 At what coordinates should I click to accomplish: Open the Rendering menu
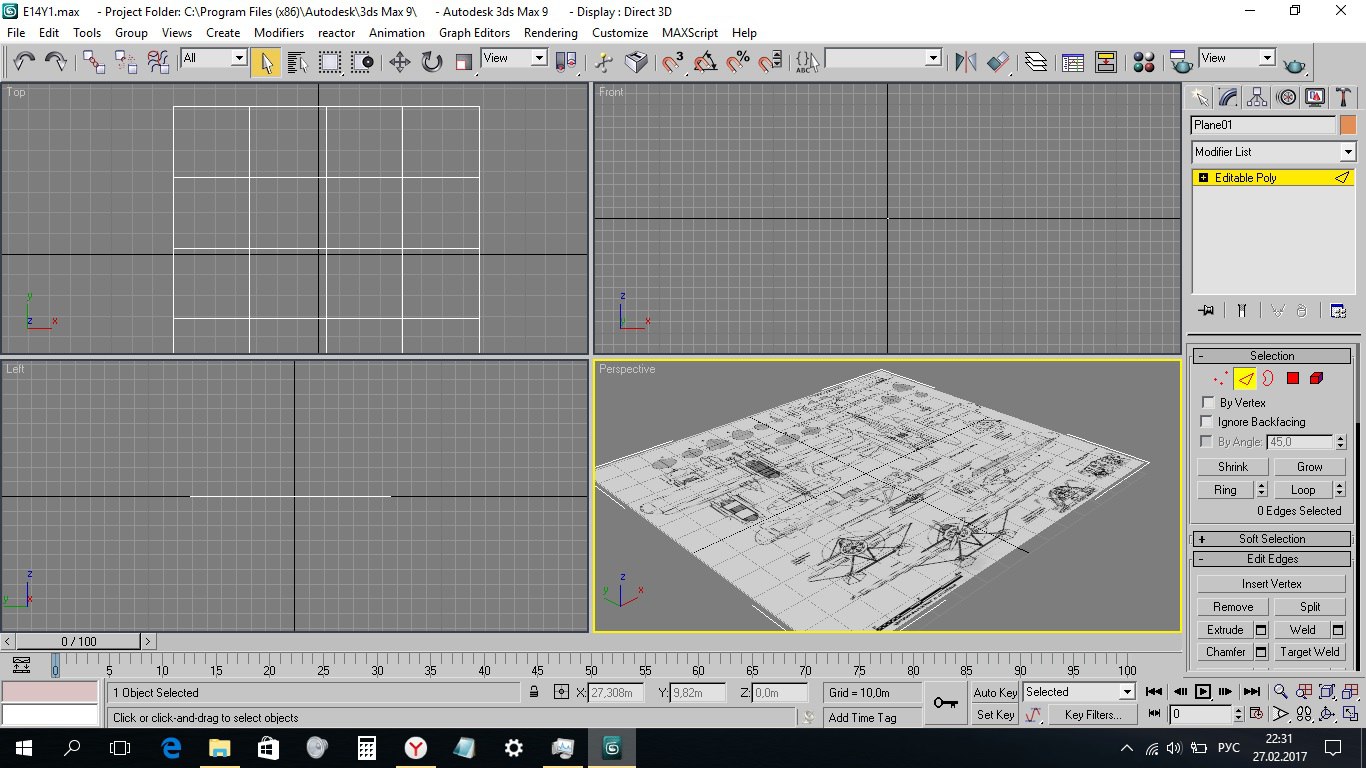pyautogui.click(x=550, y=32)
